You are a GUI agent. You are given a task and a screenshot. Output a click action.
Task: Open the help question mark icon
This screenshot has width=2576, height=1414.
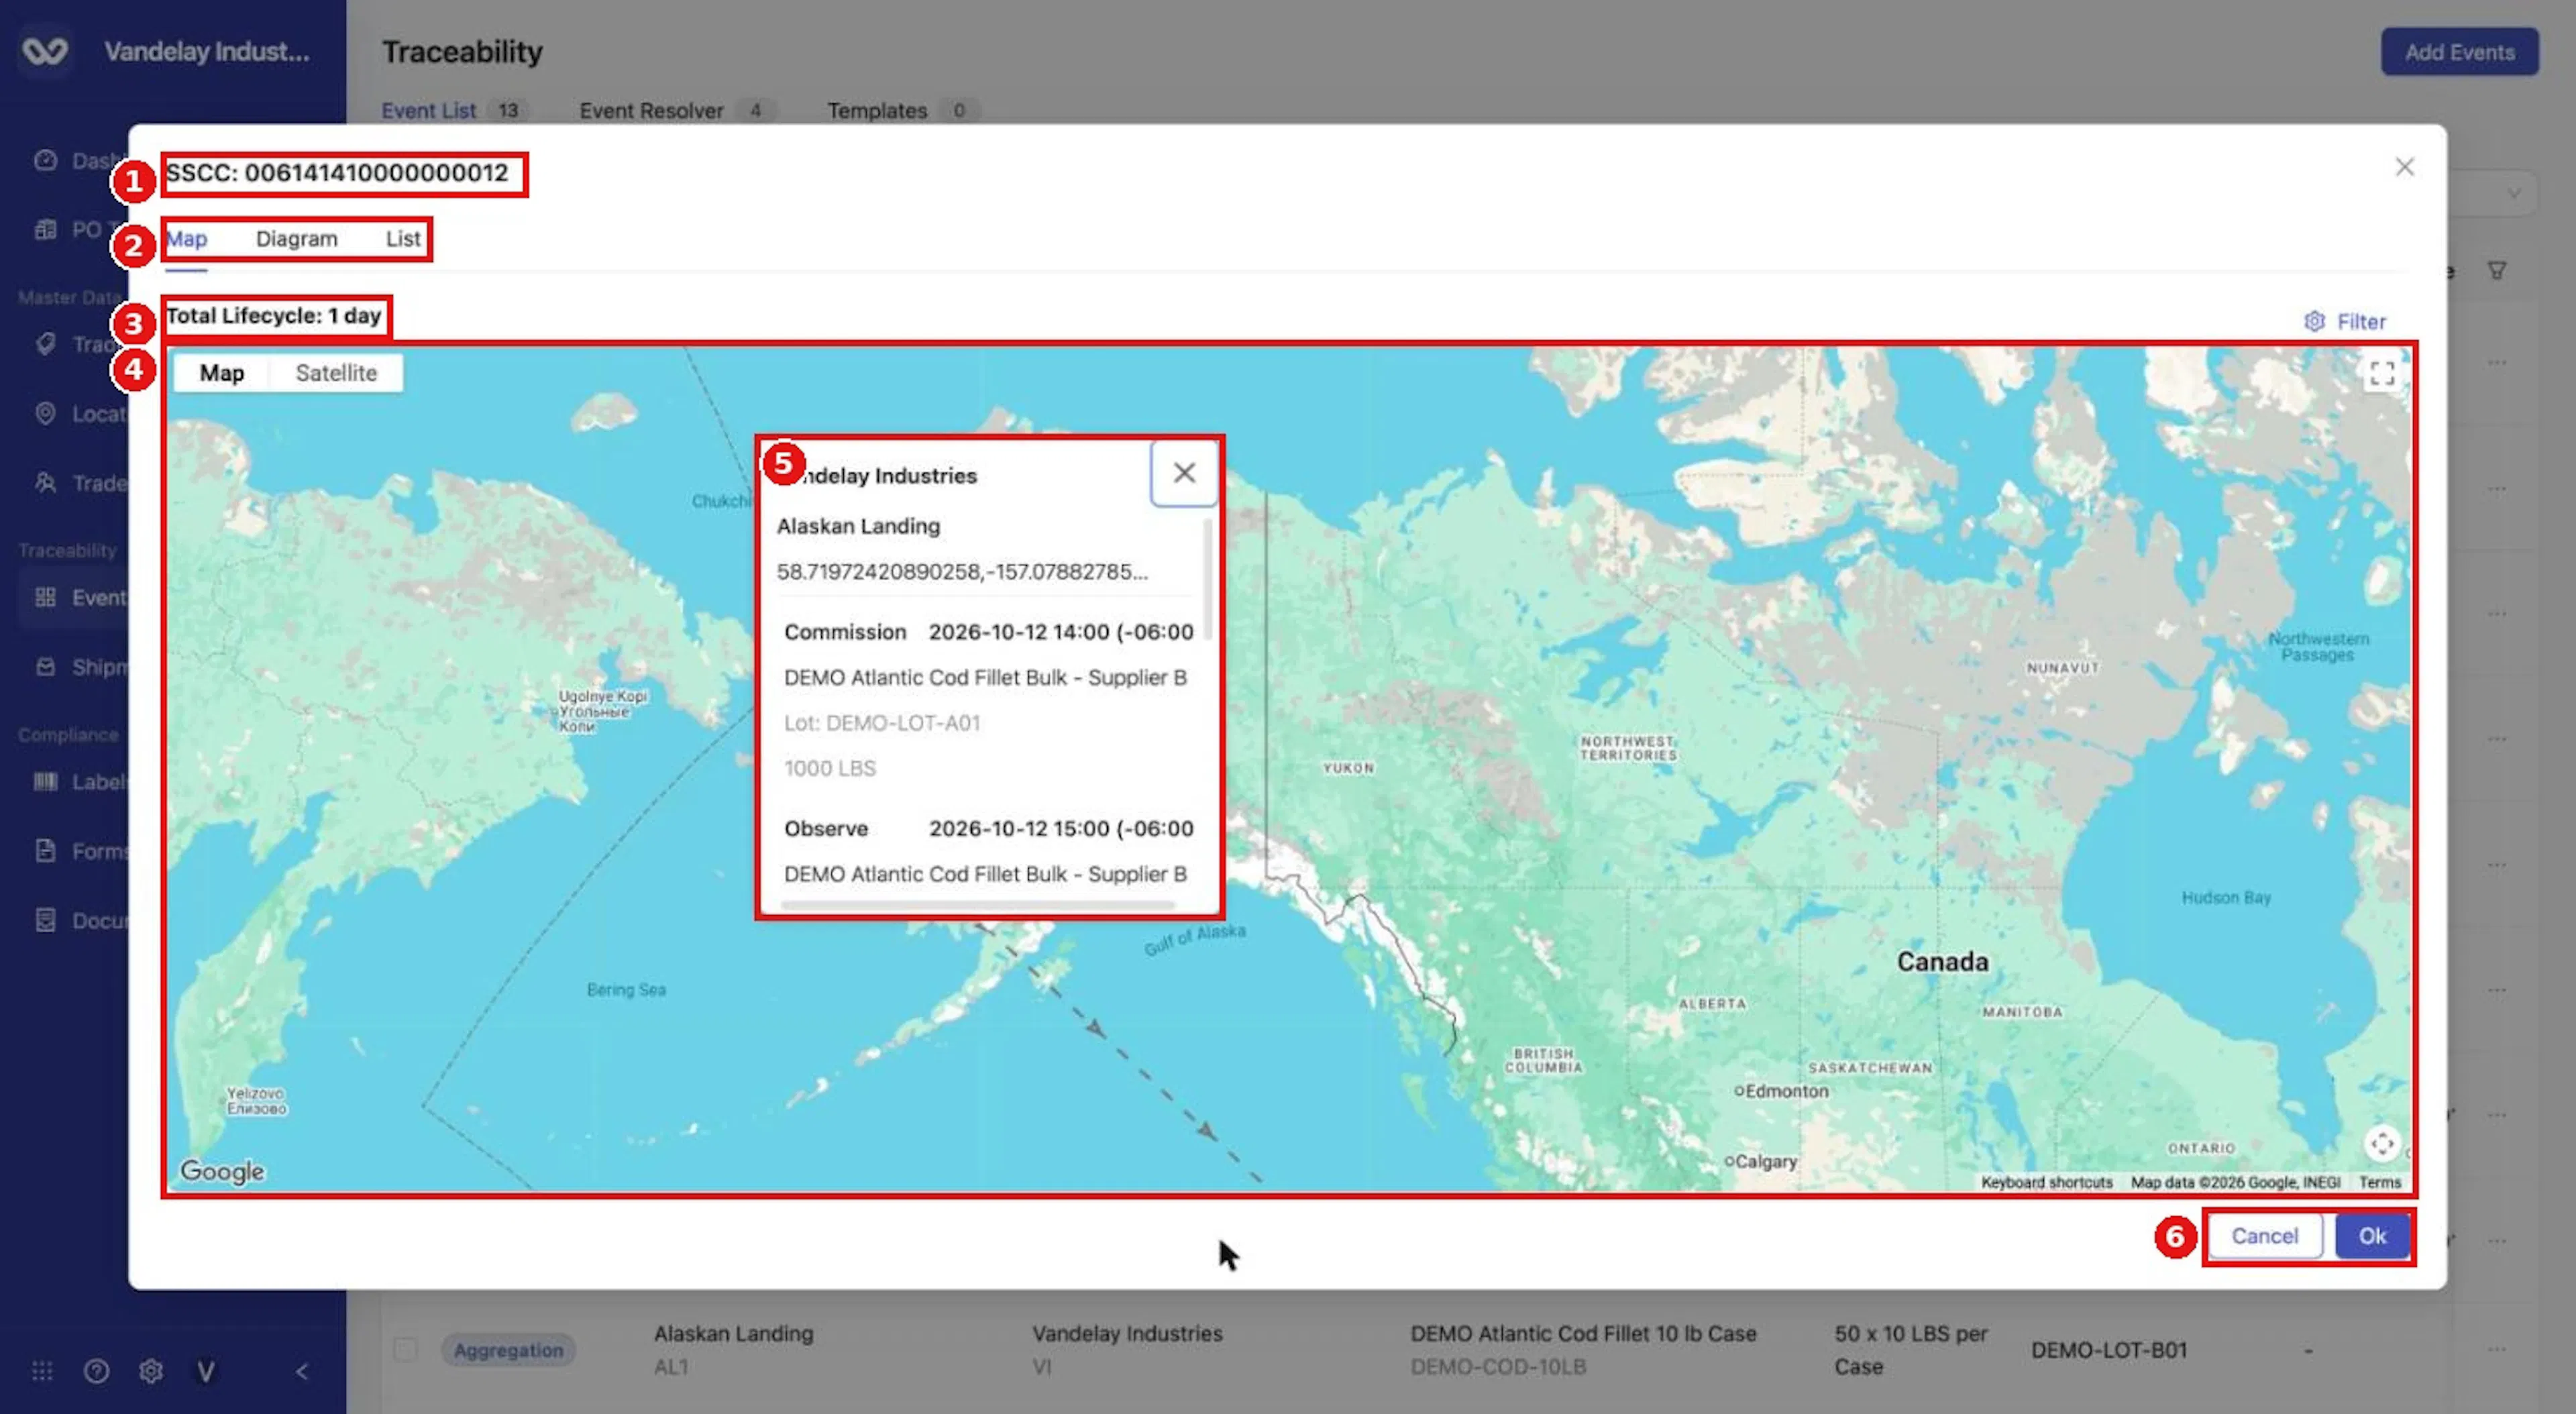pos(96,1371)
